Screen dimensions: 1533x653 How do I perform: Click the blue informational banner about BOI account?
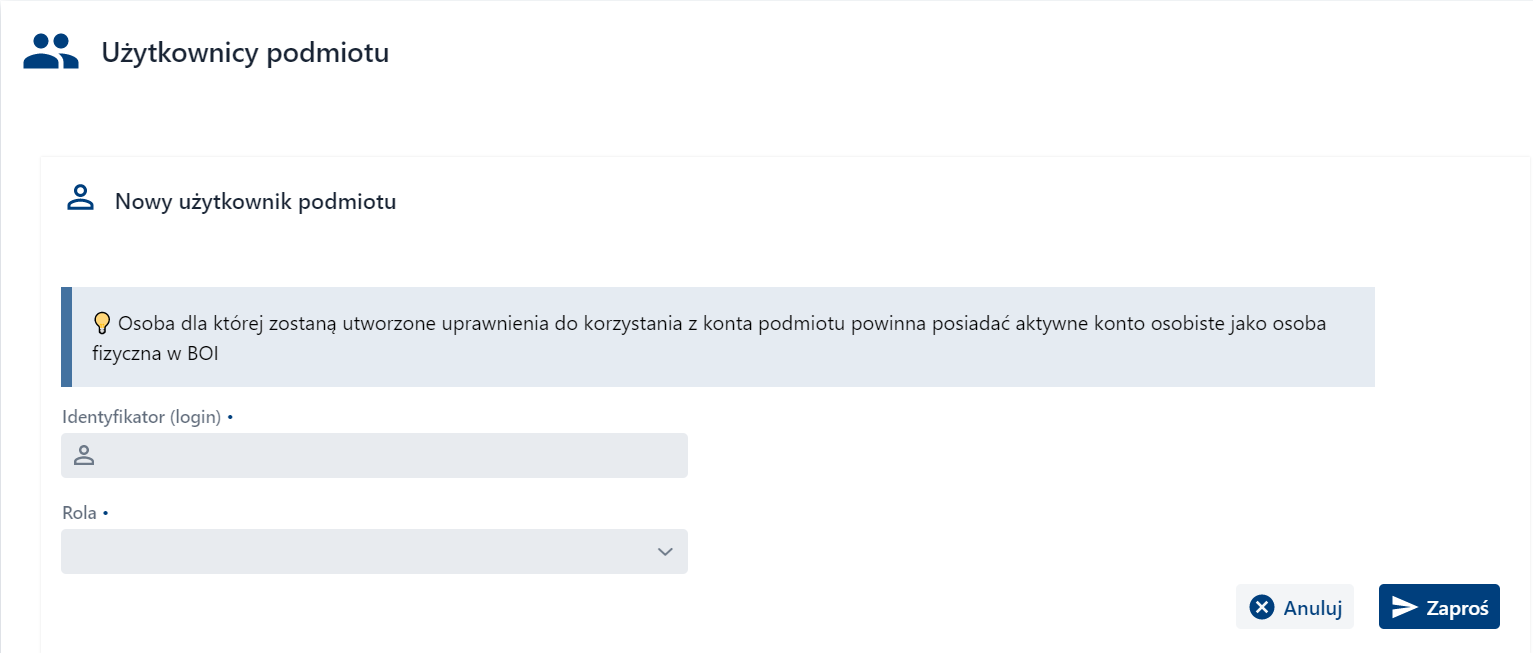(x=717, y=336)
